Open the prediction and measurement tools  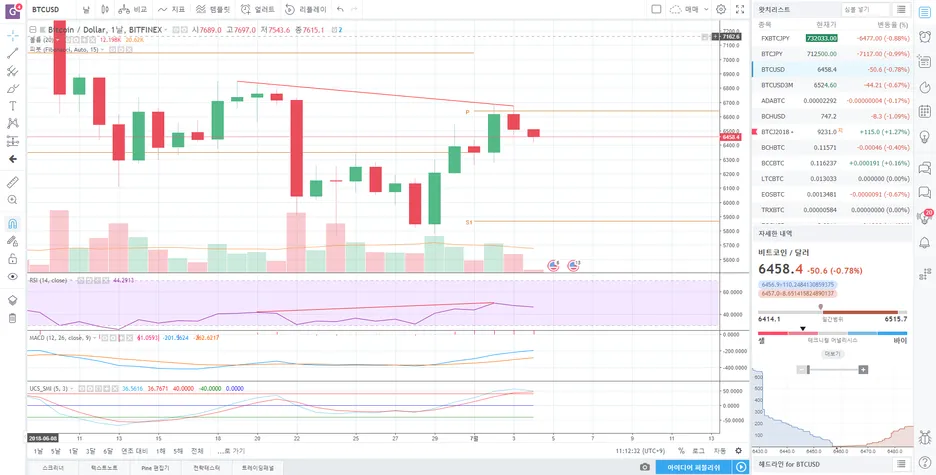(13, 141)
